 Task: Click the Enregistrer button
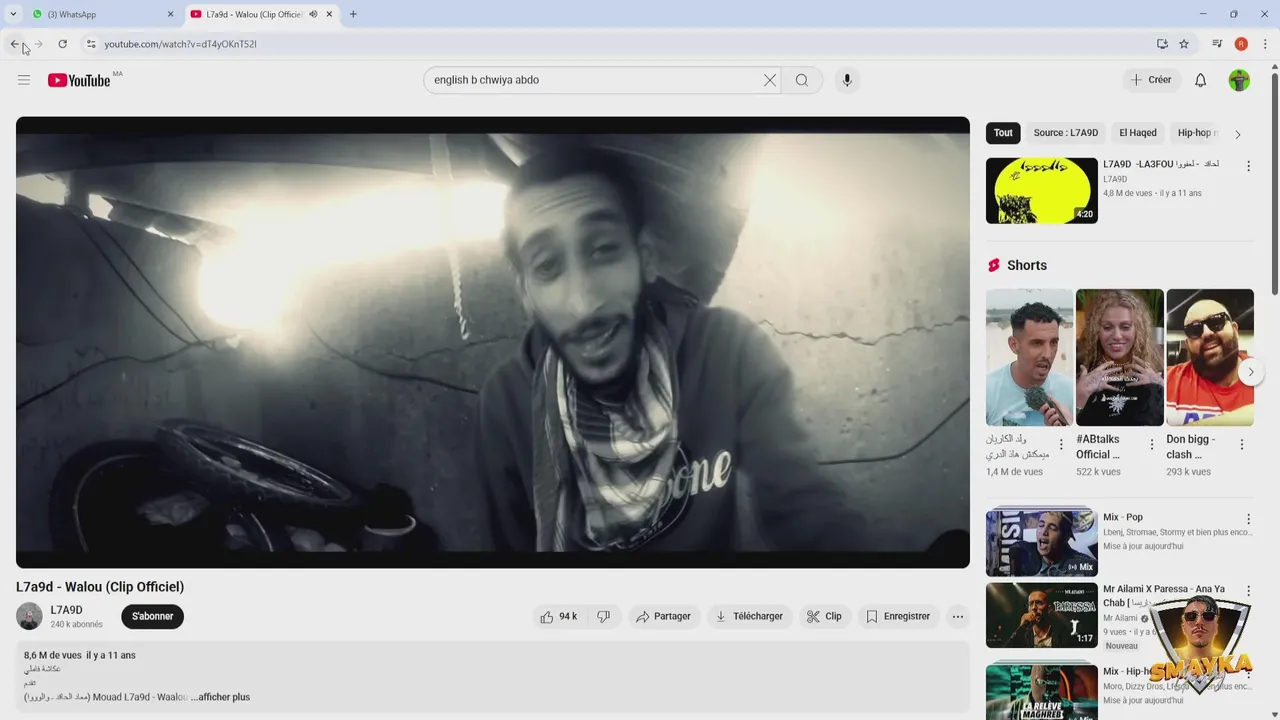898,617
